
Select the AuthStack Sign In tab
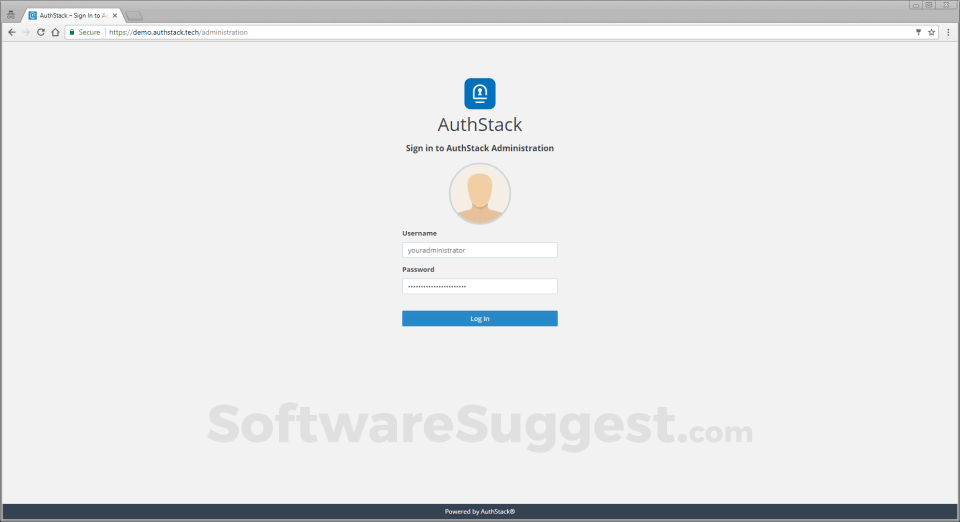coord(72,15)
